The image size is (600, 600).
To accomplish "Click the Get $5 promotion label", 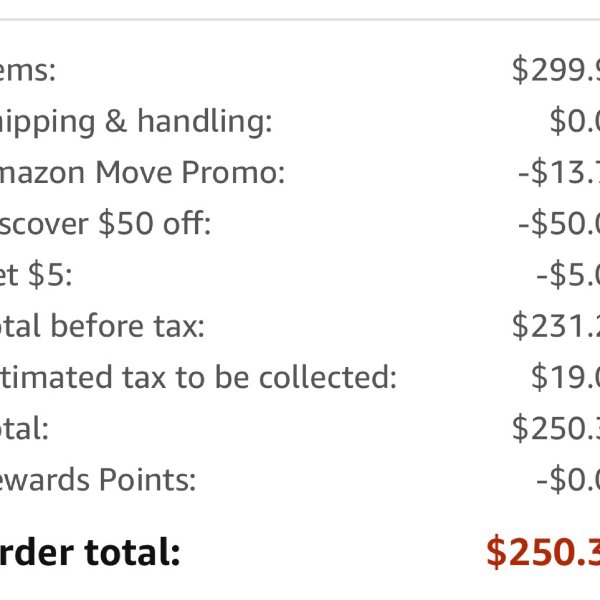I will pyautogui.click(x=36, y=275).
